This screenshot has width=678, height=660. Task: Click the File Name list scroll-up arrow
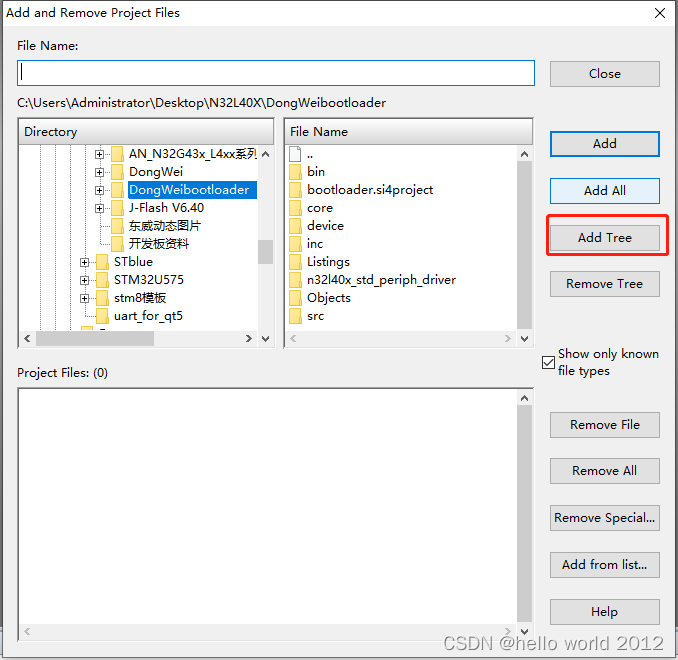pos(524,154)
